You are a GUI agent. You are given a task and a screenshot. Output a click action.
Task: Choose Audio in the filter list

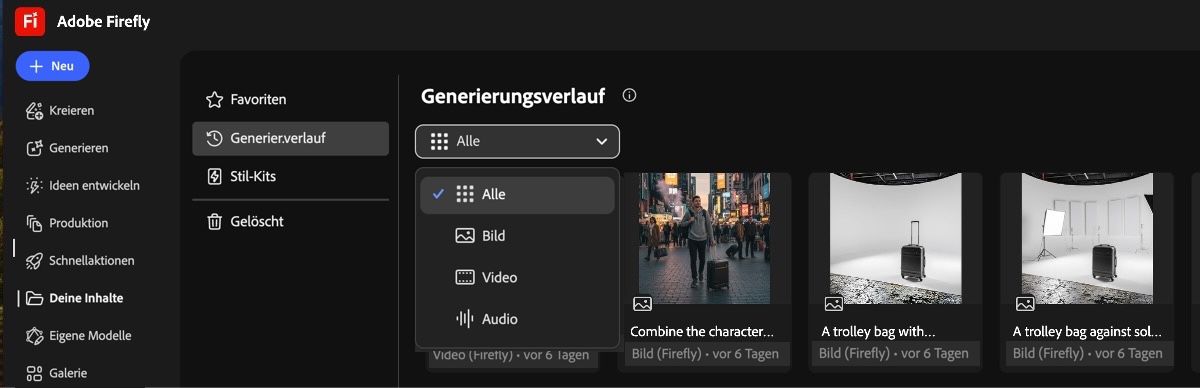[x=517, y=319]
